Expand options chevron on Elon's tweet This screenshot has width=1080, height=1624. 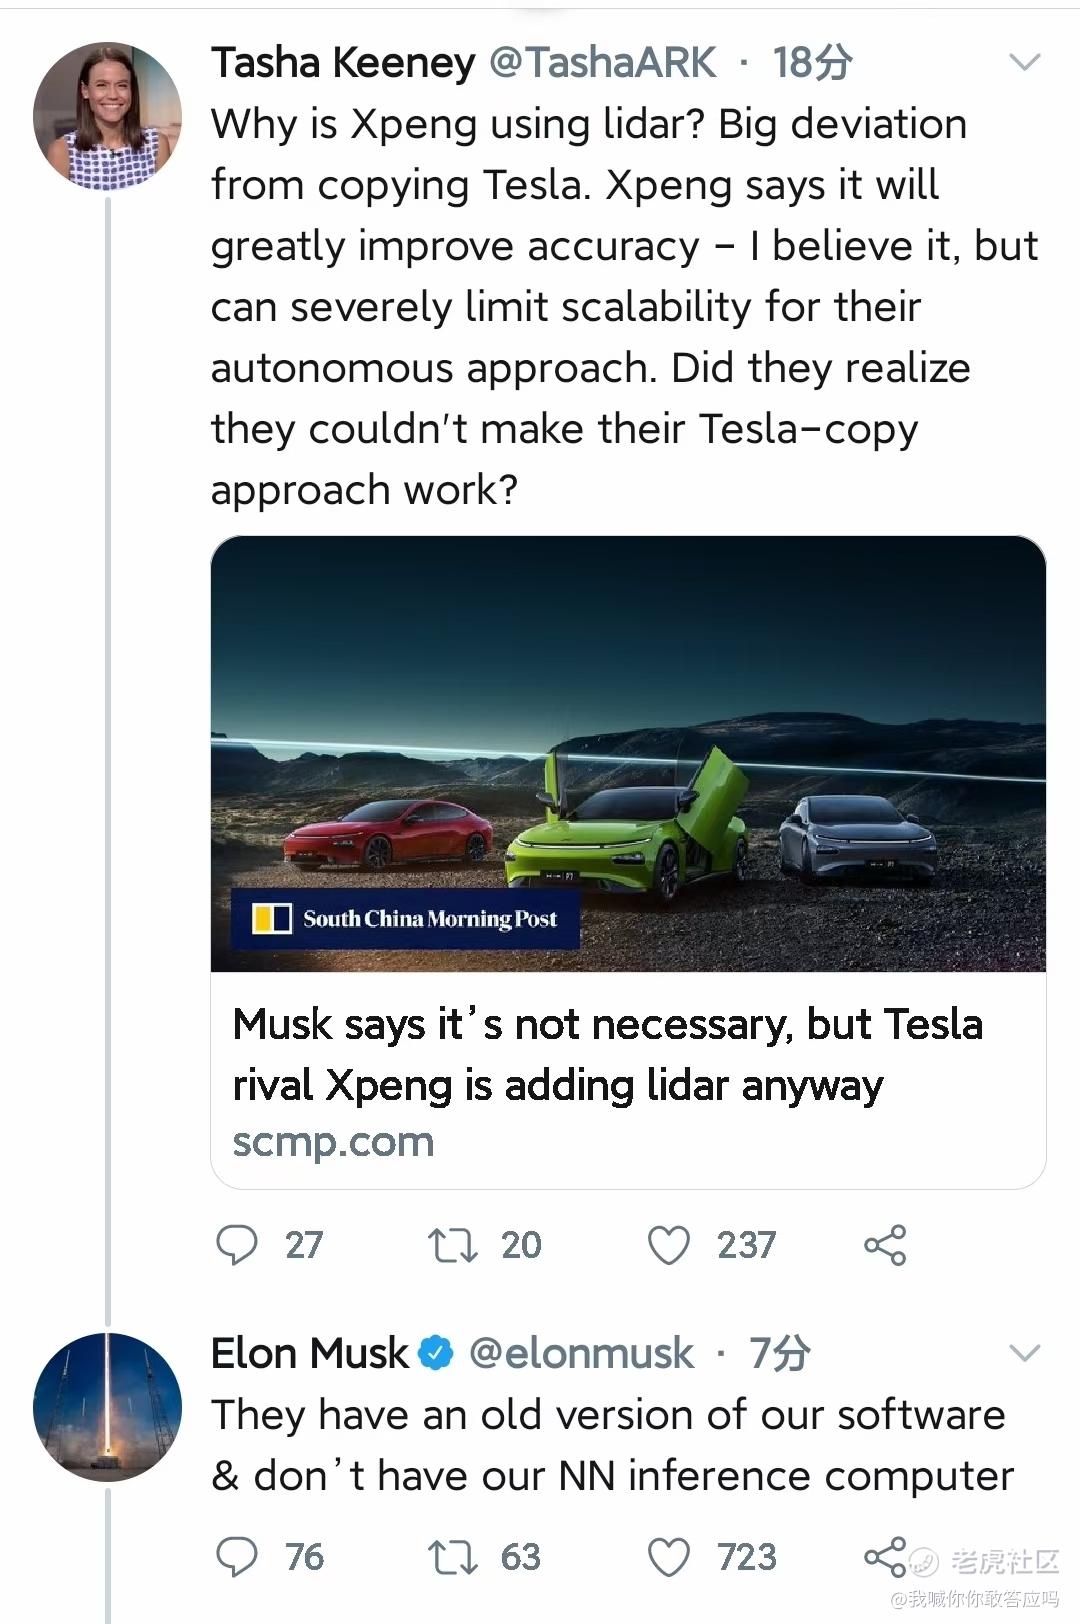(1025, 1354)
